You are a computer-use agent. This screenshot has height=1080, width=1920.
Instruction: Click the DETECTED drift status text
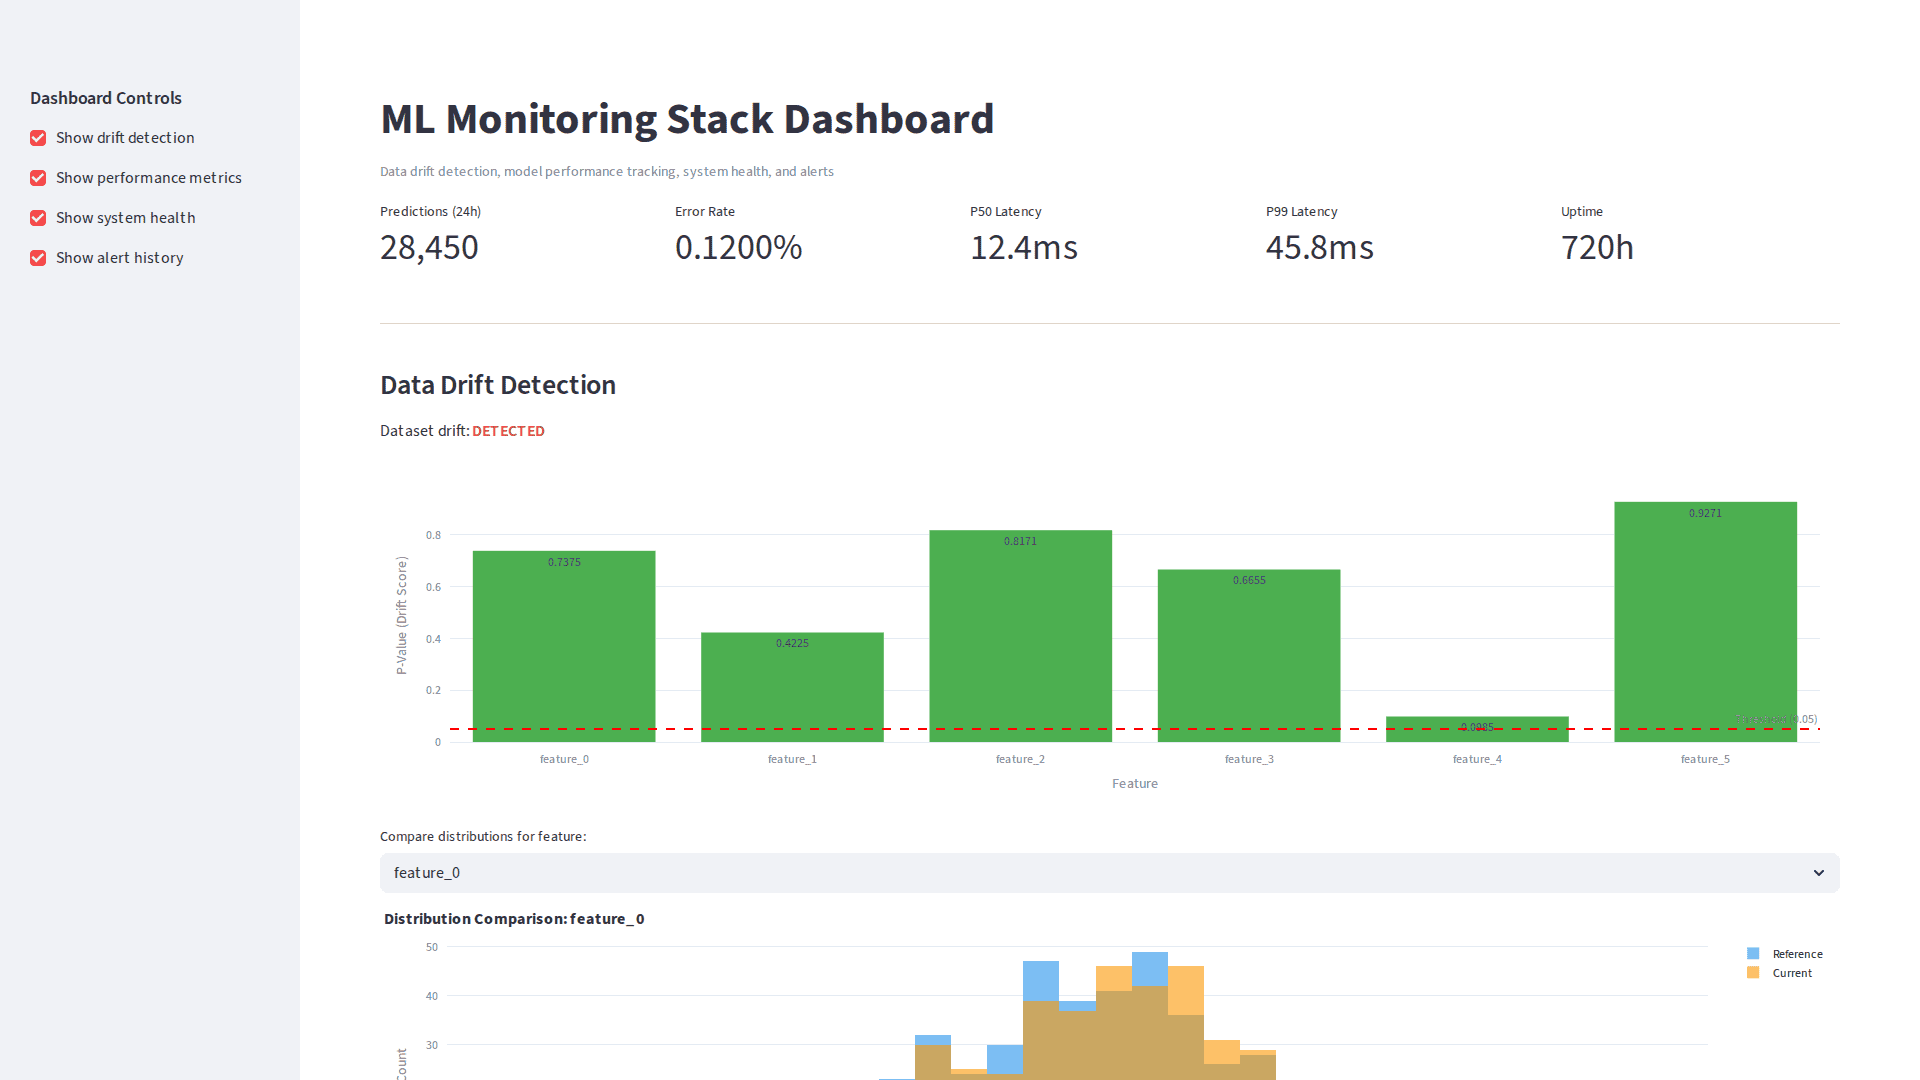(508, 431)
